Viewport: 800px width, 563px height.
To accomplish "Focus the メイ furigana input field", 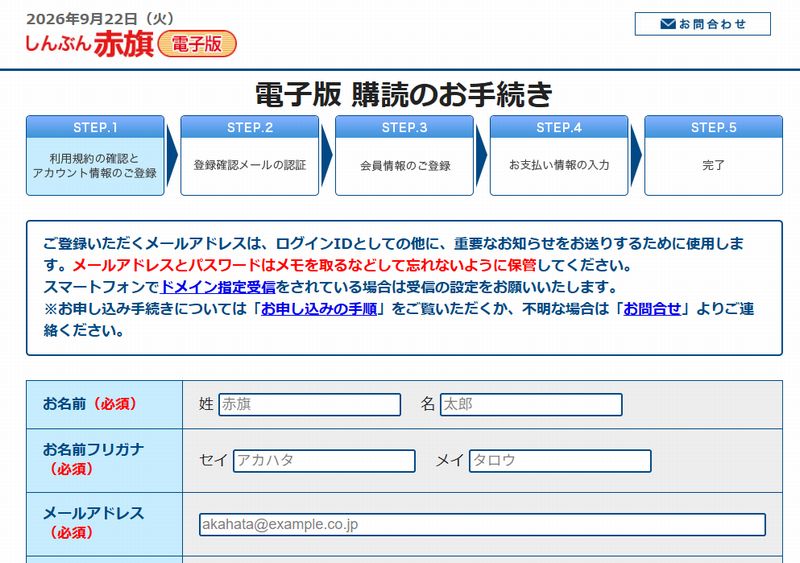I will coord(560,461).
